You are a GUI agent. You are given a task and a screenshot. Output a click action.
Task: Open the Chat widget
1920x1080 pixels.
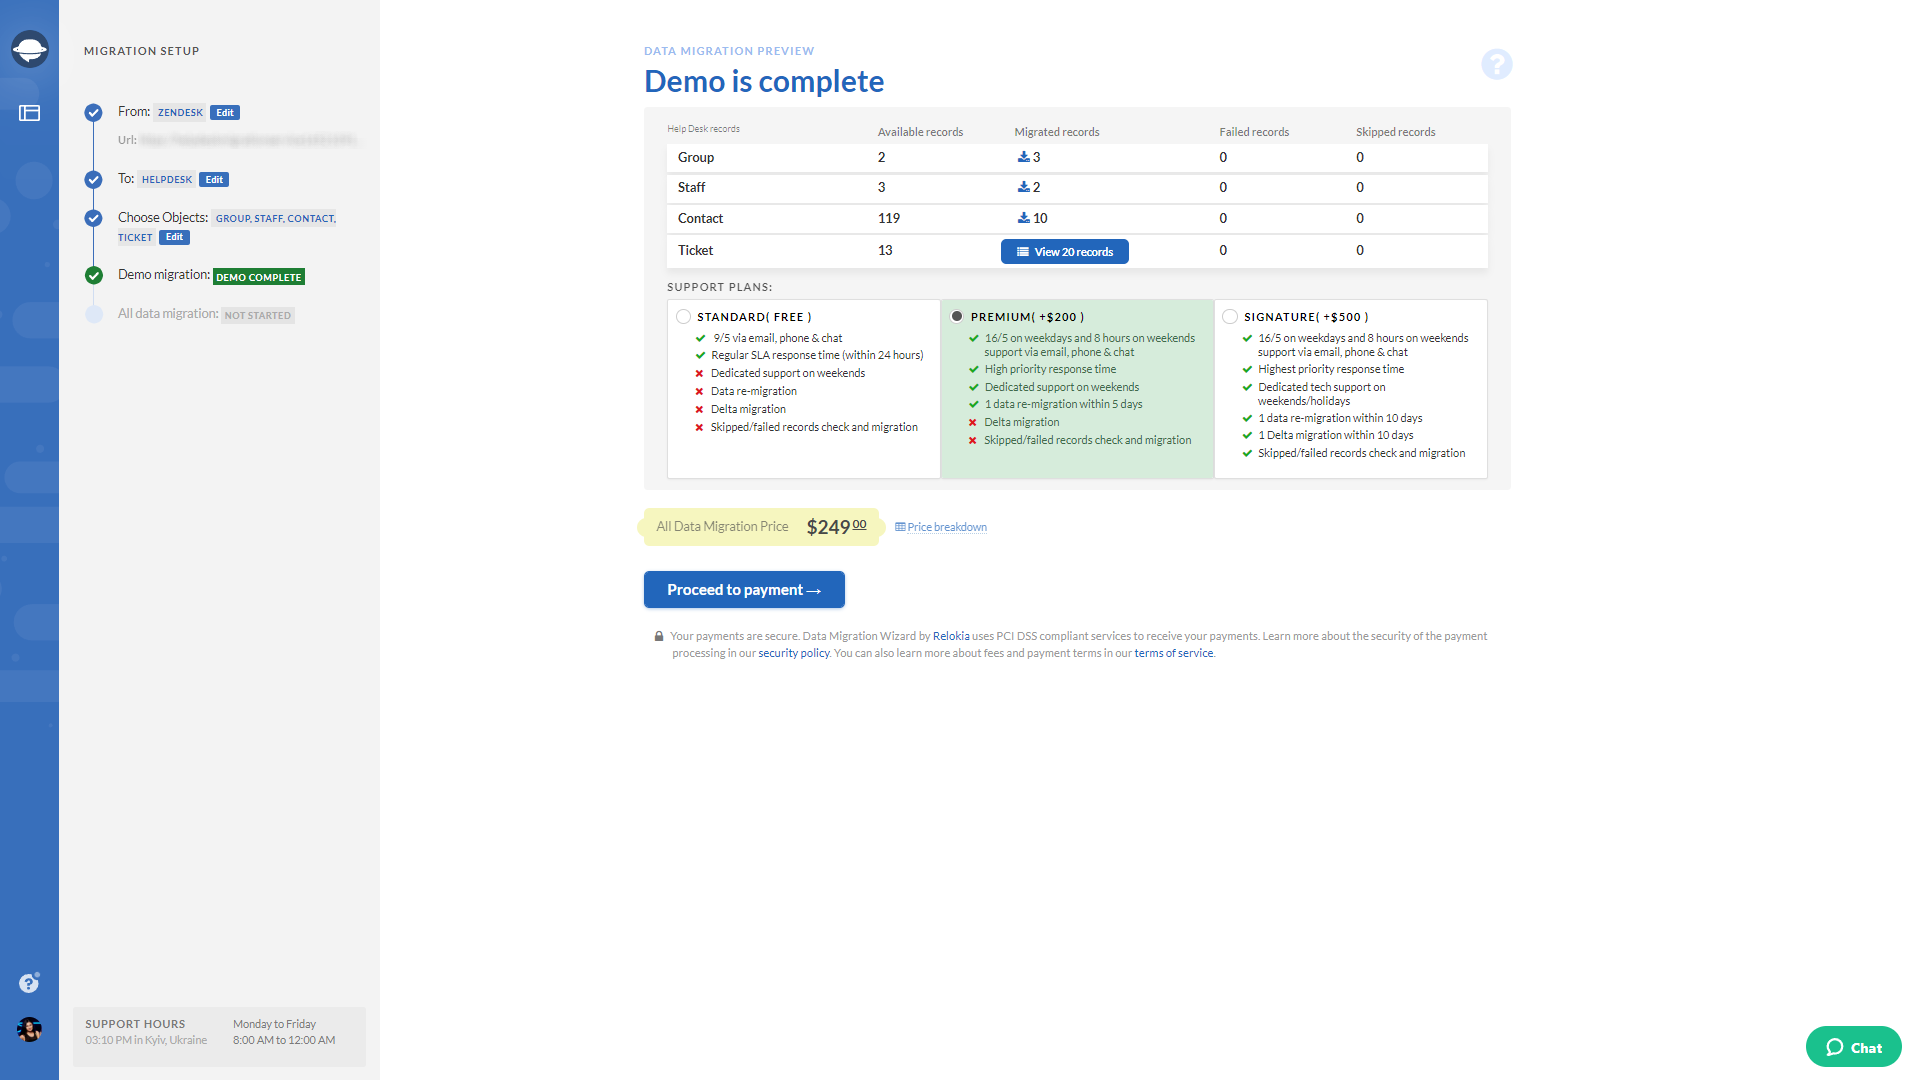[x=1853, y=1047]
